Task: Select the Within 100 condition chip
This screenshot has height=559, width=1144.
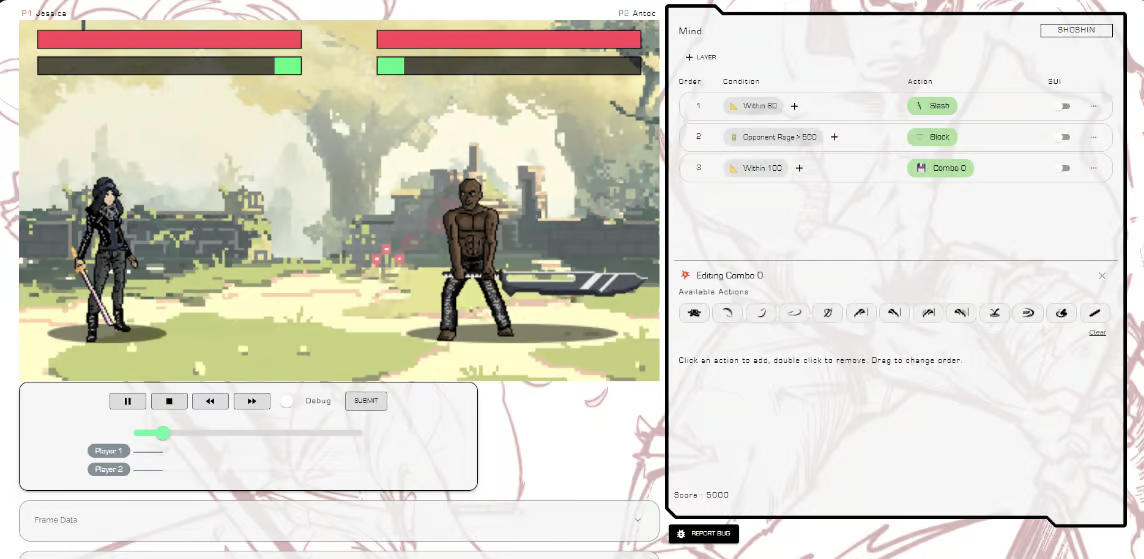Action: 756,168
